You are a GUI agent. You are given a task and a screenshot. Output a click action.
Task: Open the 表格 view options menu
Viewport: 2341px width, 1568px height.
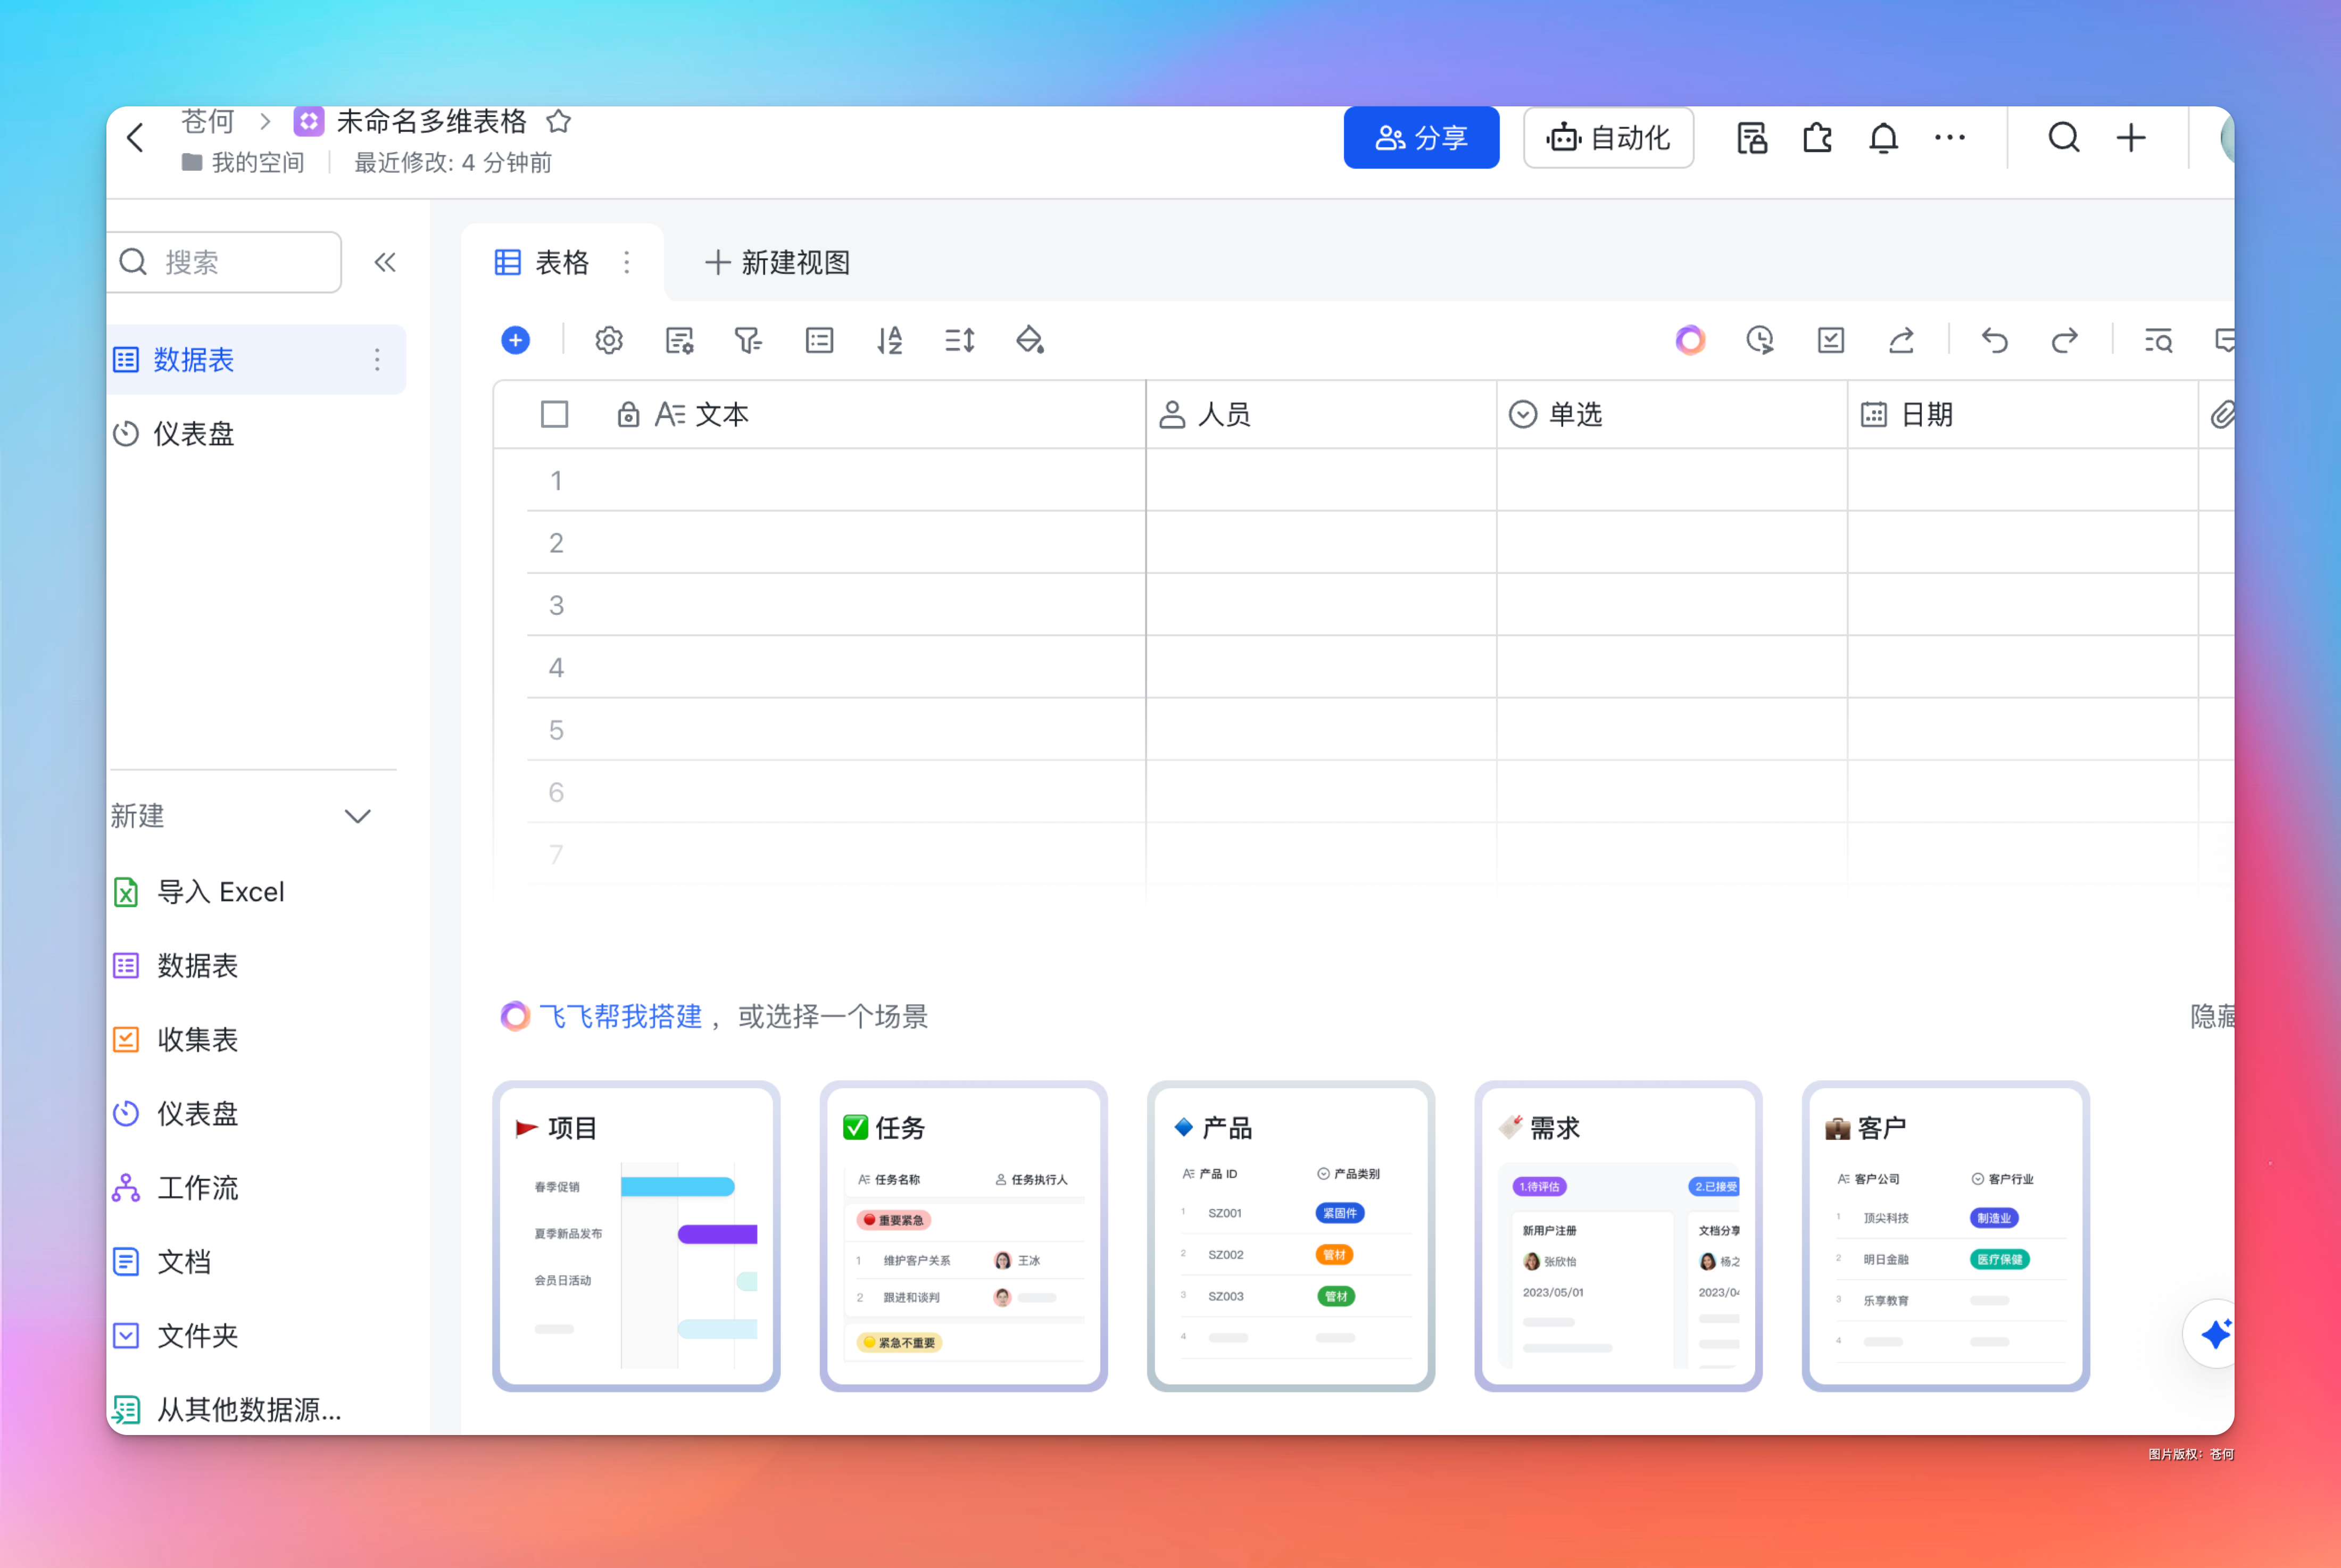627,263
